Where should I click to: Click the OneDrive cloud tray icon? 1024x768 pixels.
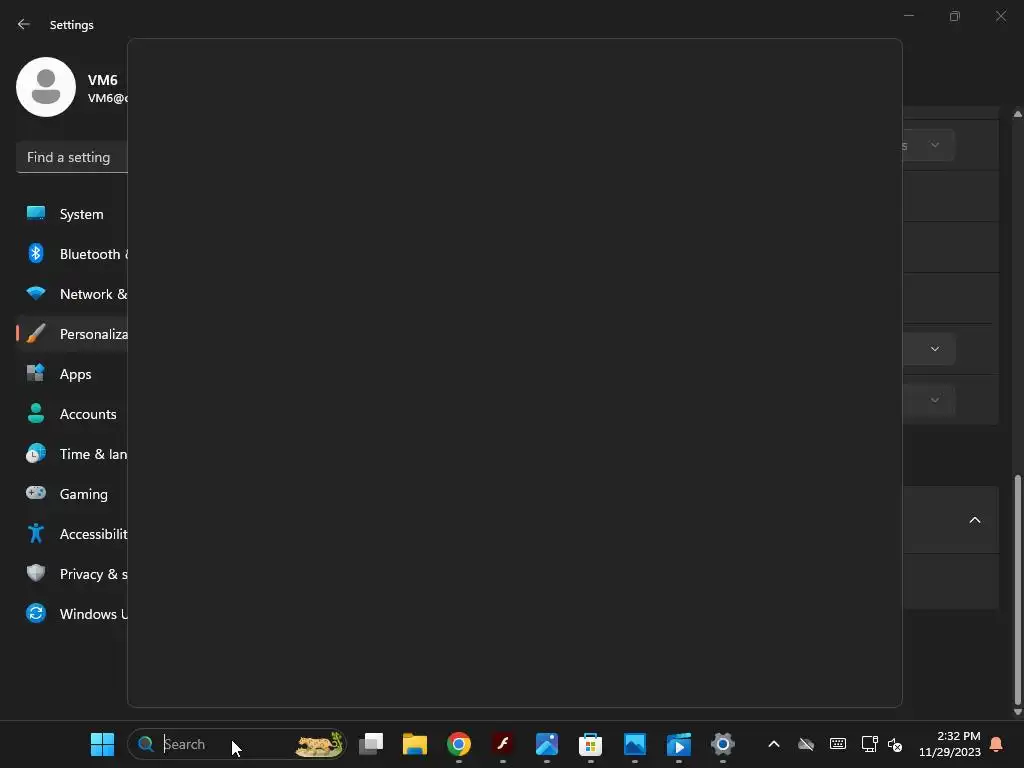[x=806, y=744]
